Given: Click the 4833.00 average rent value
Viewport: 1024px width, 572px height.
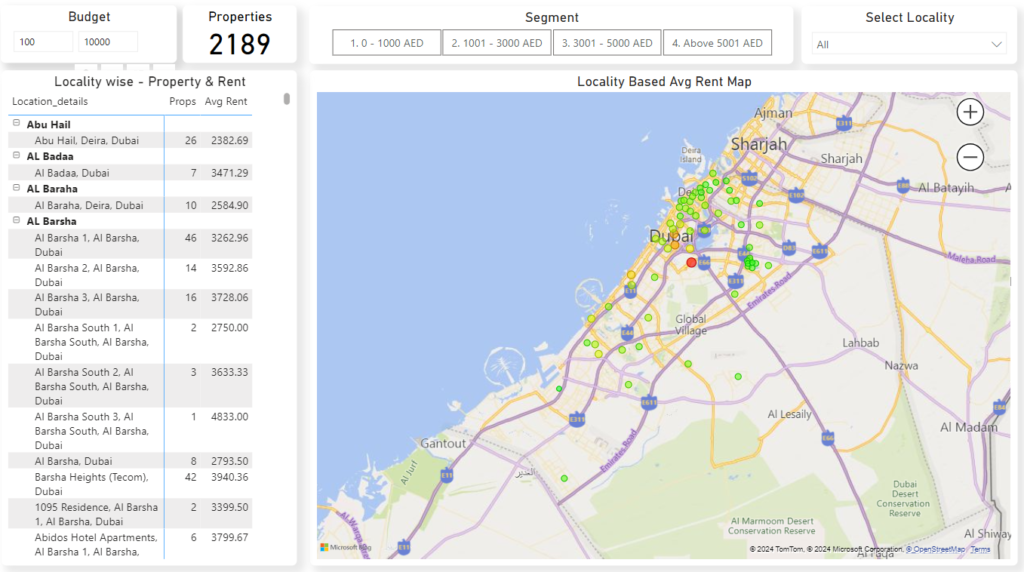Looking at the screenshot, I should (x=229, y=417).
